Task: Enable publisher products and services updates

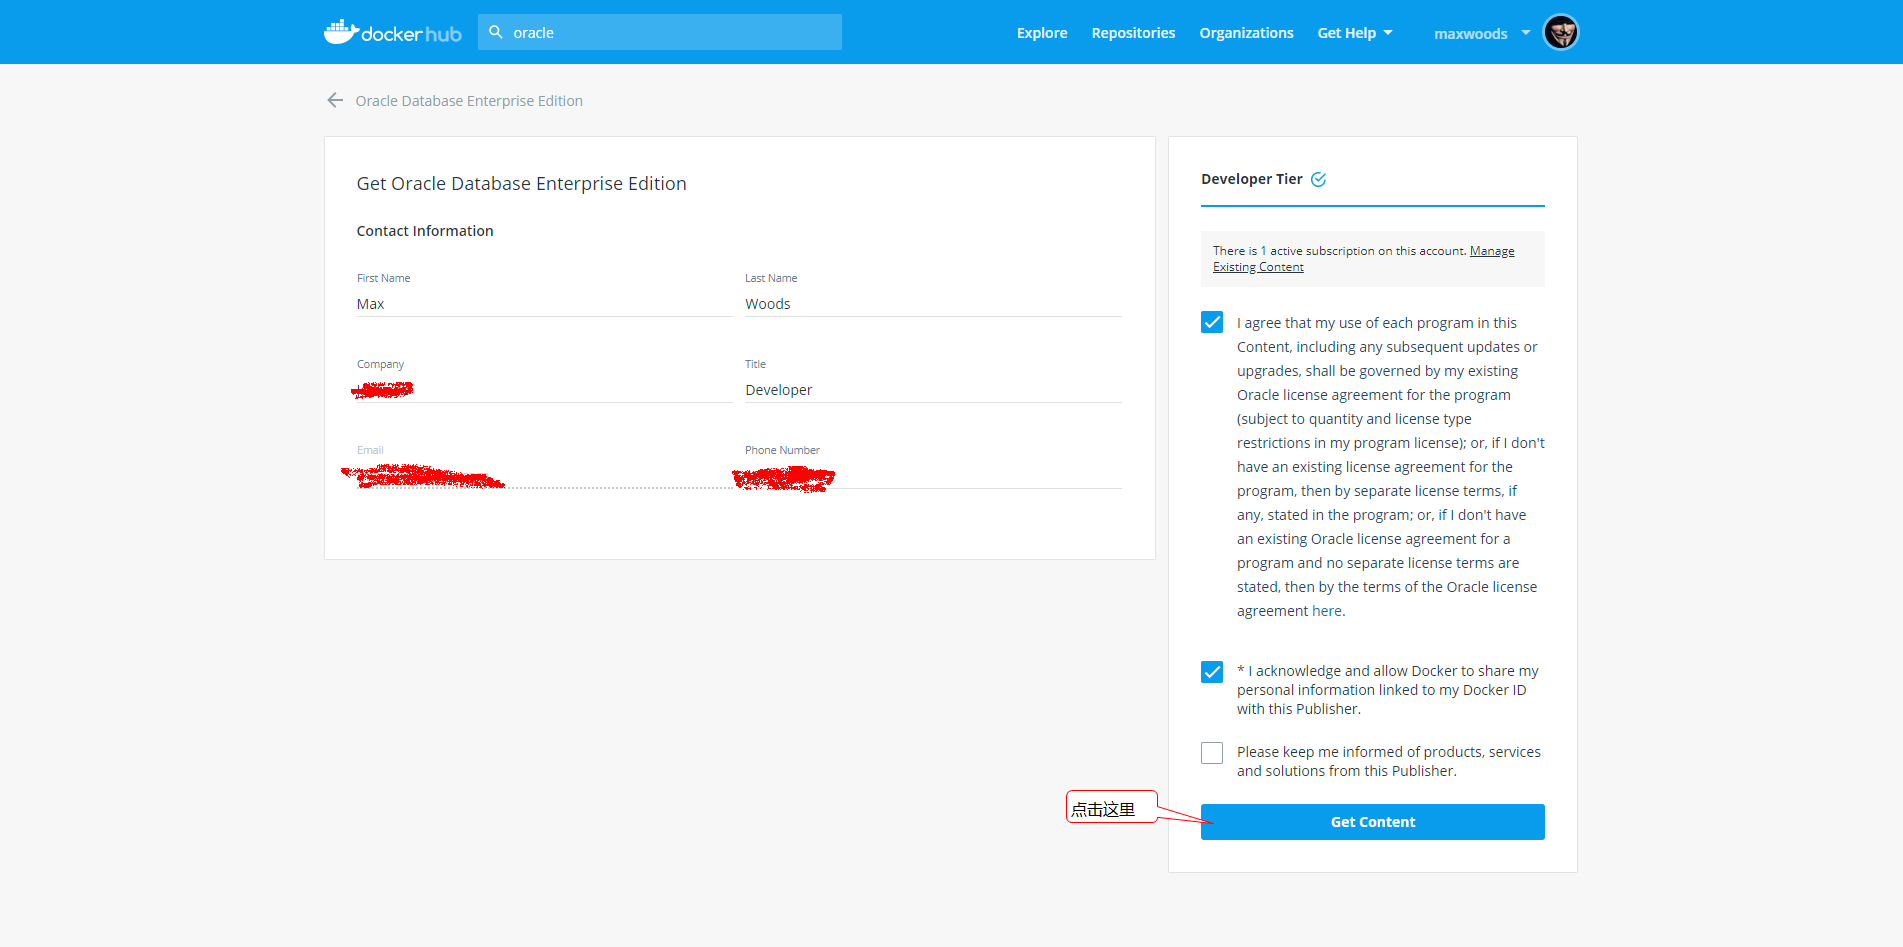Action: (x=1211, y=752)
